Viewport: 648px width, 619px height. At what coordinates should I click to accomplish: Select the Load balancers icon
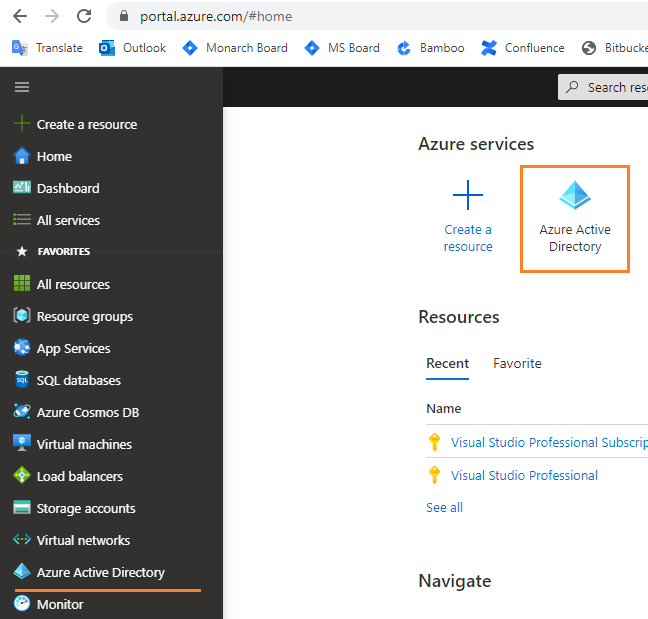pos(21,476)
